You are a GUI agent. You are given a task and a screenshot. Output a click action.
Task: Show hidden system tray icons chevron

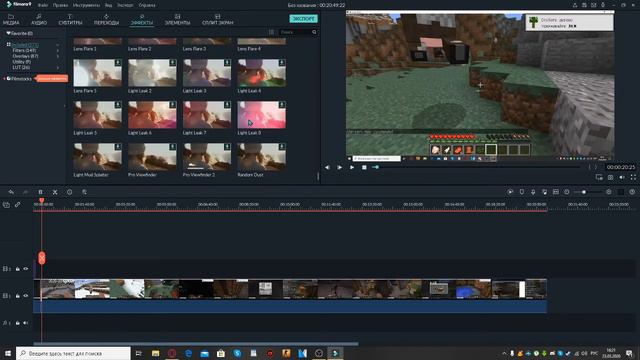tap(504, 353)
